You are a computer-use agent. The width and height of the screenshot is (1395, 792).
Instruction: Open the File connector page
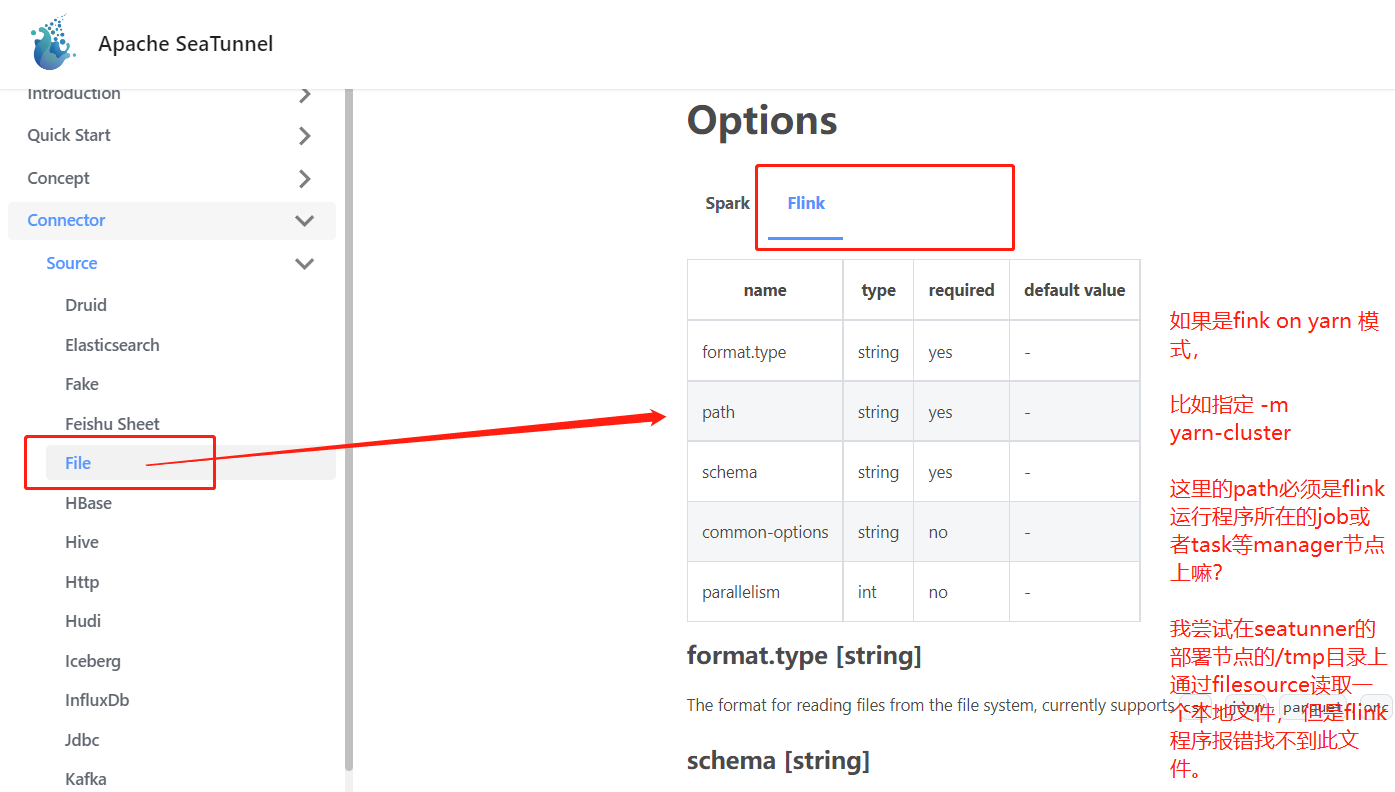click(x=77, y=462)
